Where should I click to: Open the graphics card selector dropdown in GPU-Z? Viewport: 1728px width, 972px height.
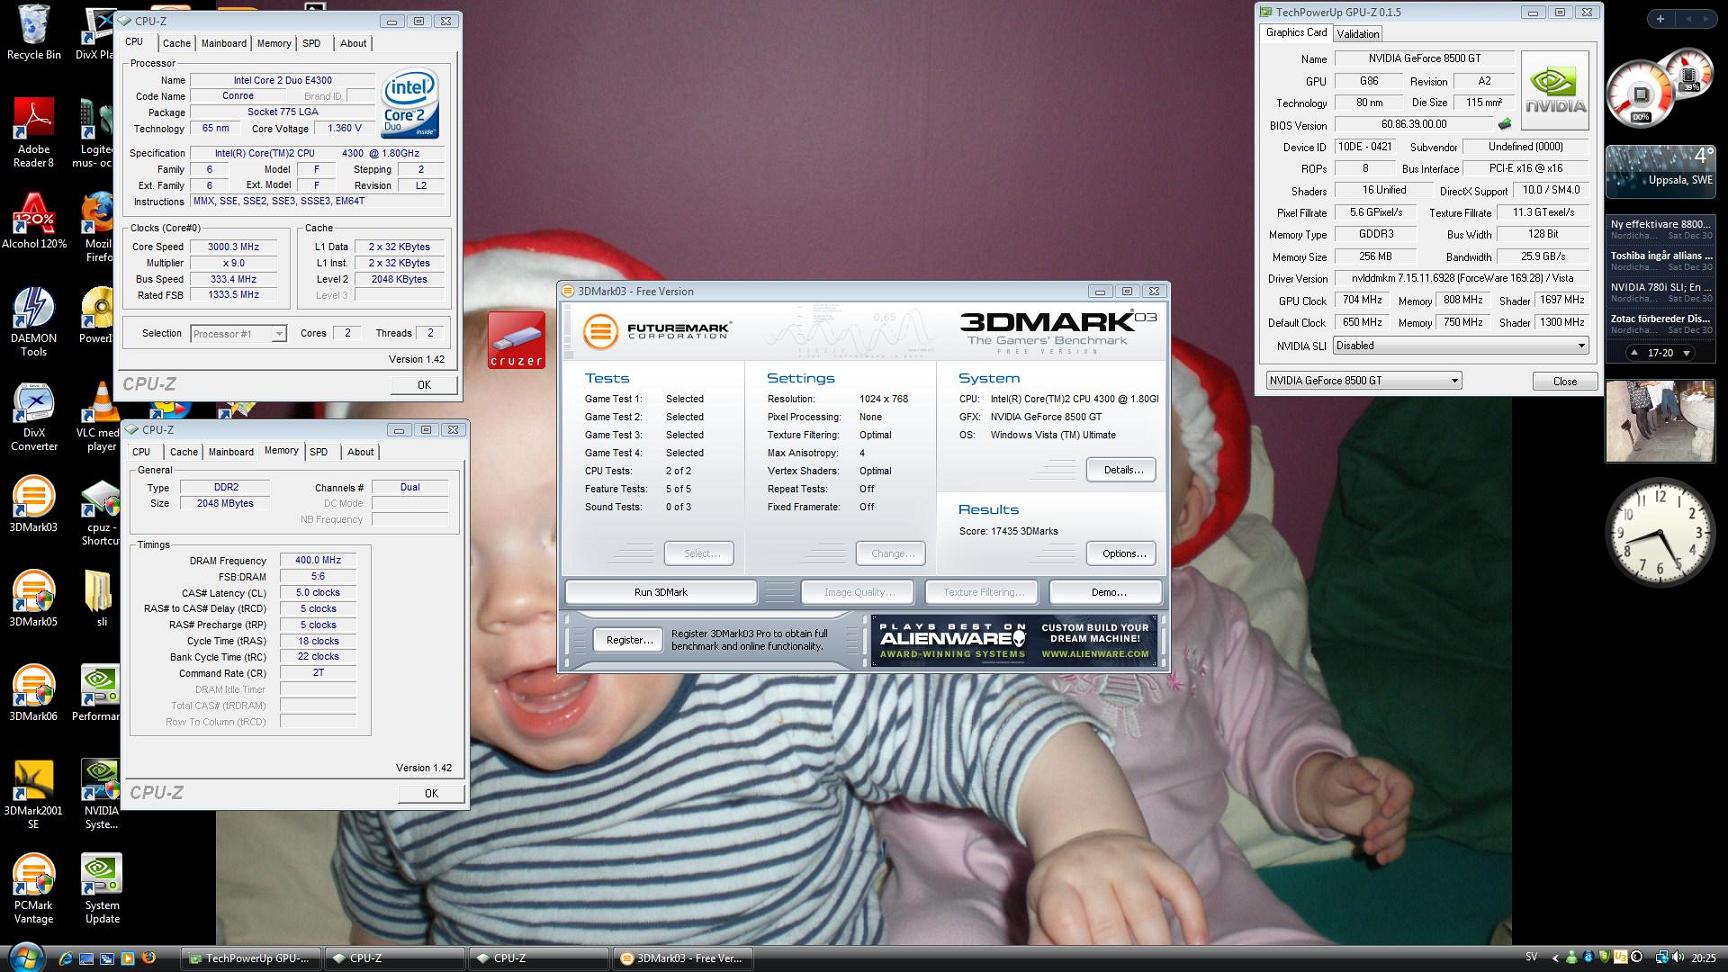pos(1363,381)
